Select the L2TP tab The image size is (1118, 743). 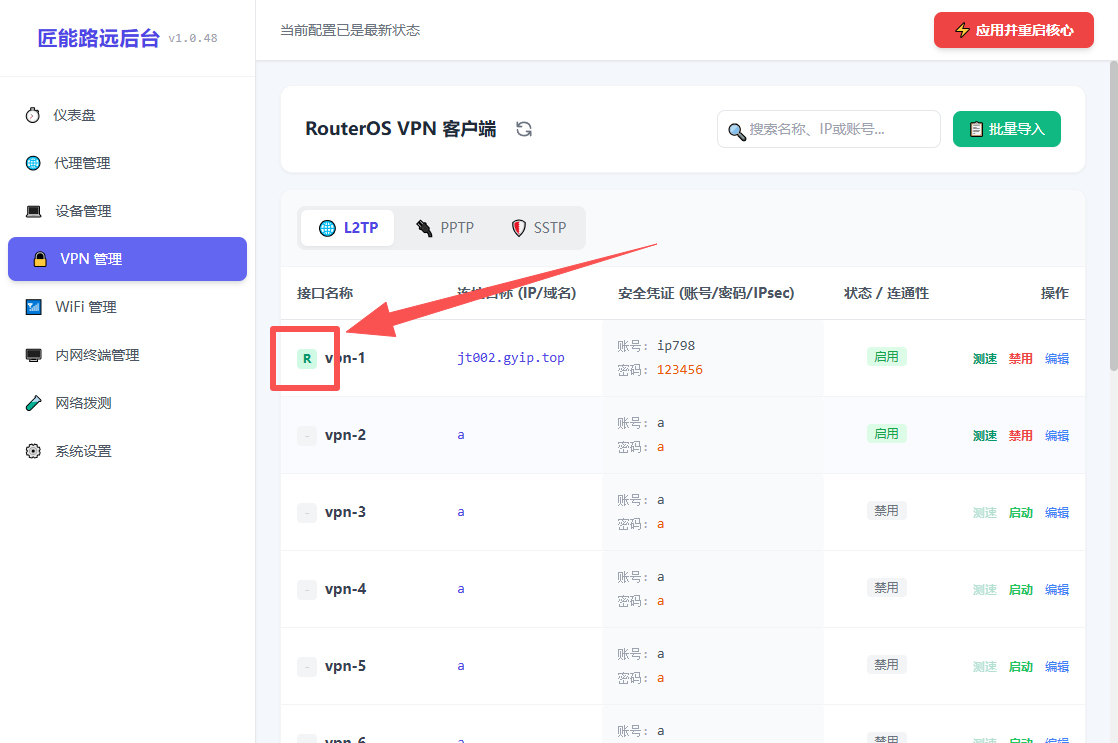coord(347,227)
